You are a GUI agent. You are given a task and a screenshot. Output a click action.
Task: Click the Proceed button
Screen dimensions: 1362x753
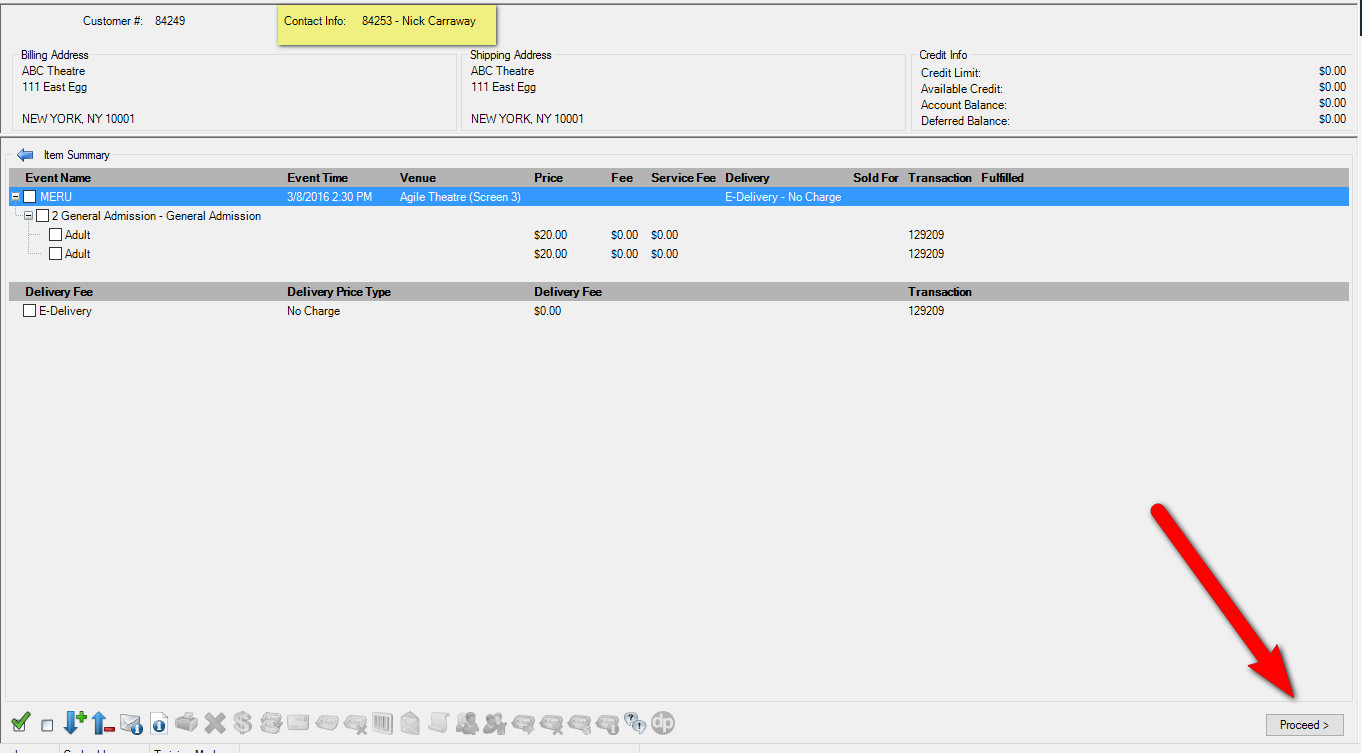(x=1304, y=725)
